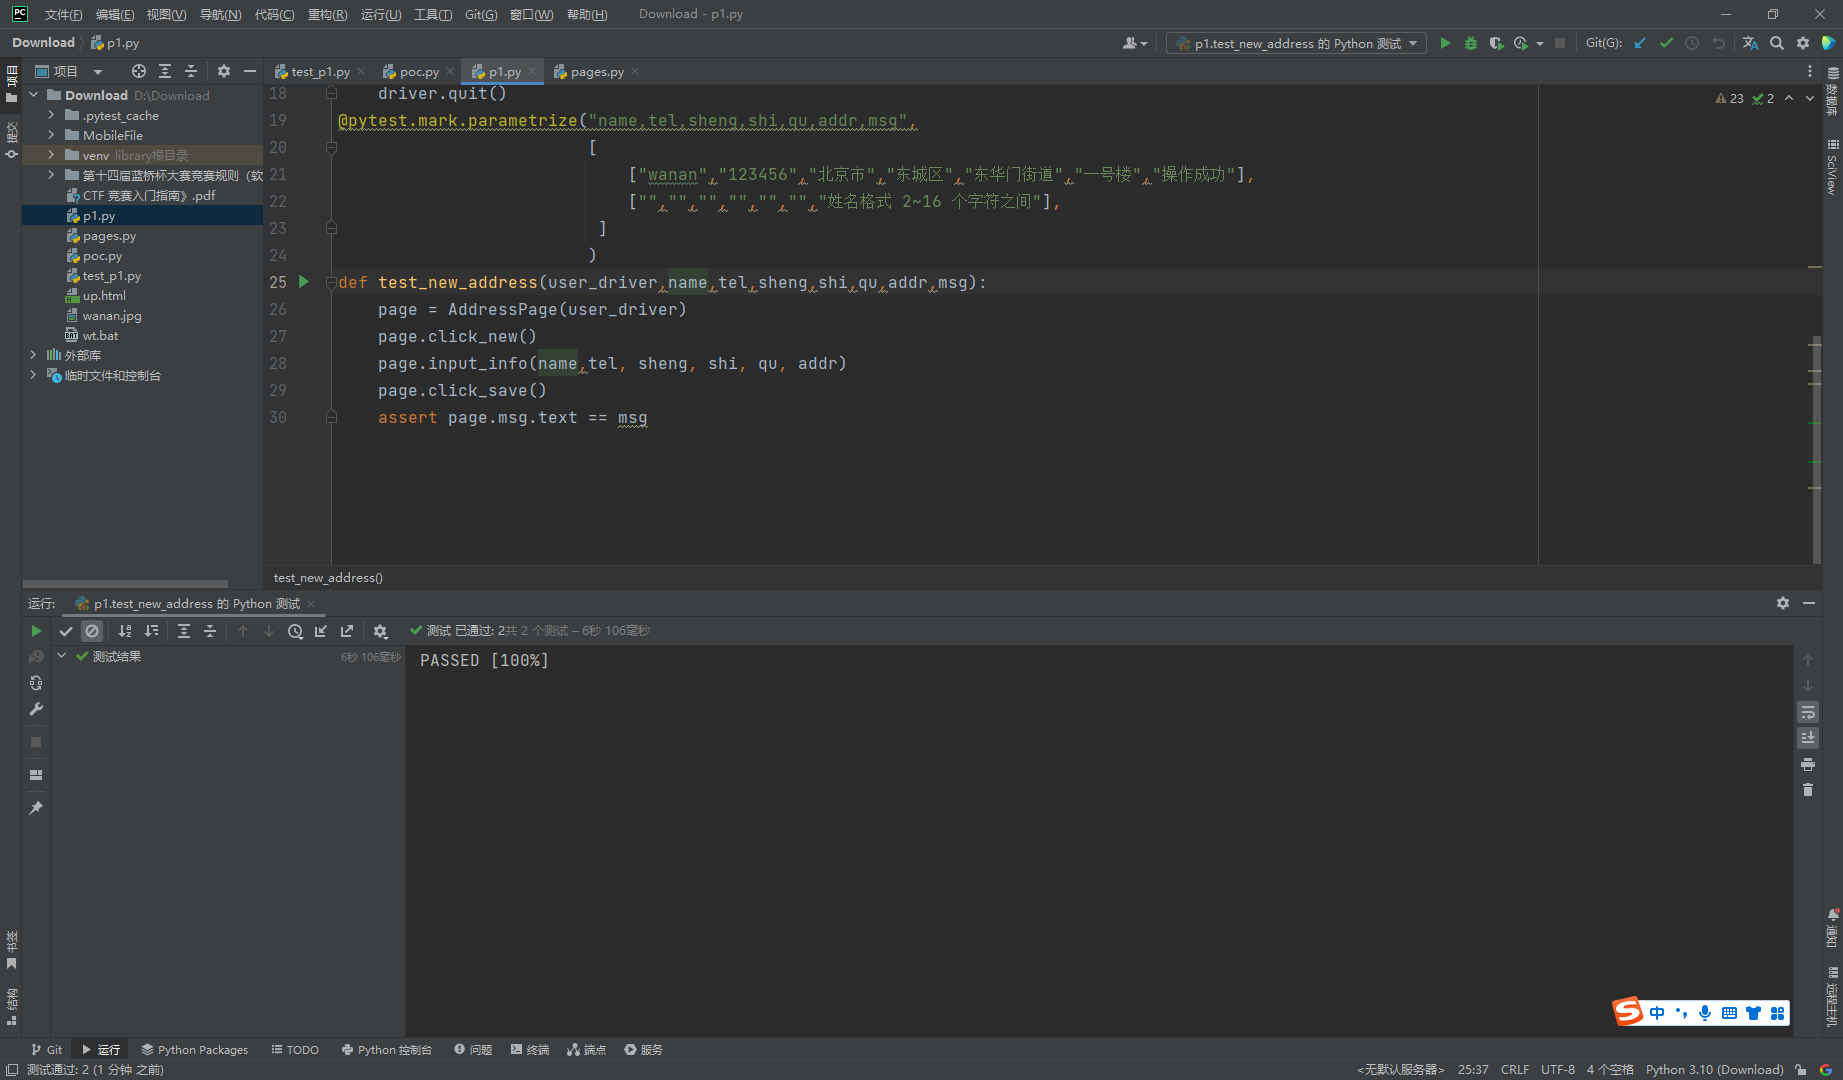
Task: Toggle soft-wrap in console
Action: click(1808, 712)
